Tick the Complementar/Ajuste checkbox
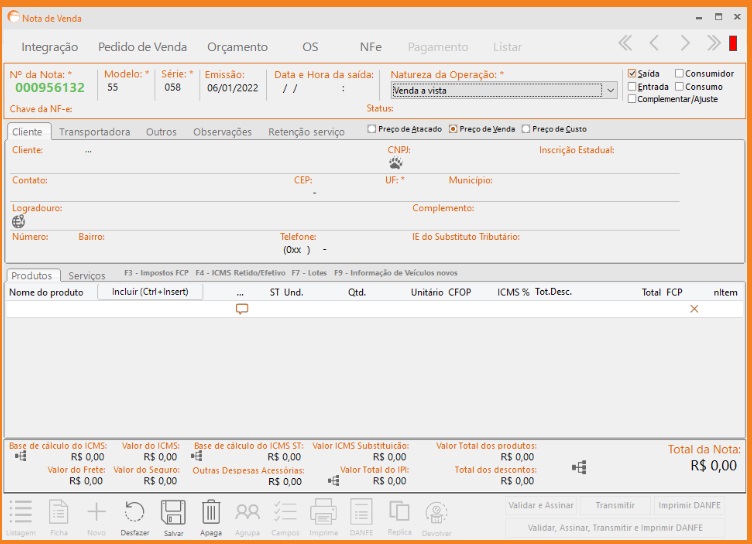Screen dimensions: 752x544 [x=632, y=99]
